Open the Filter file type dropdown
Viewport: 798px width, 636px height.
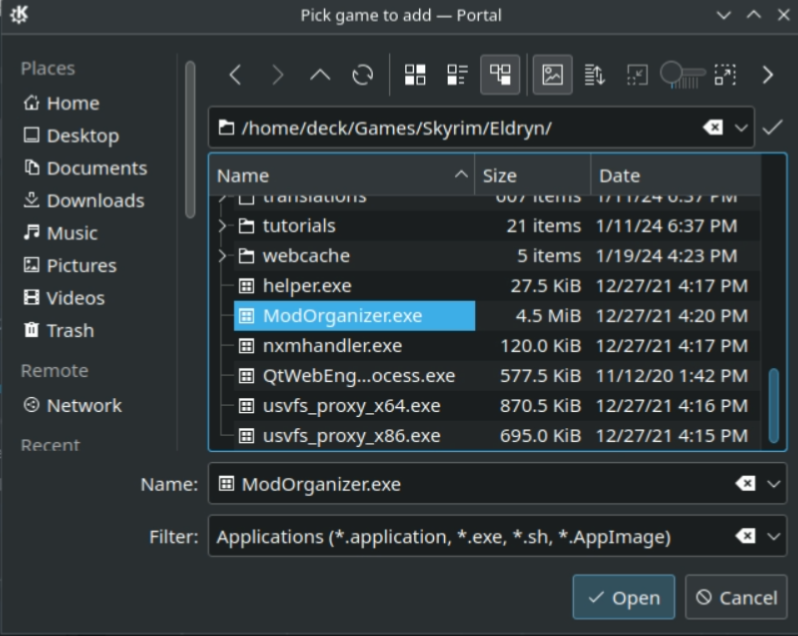click(x=774, y=537)
